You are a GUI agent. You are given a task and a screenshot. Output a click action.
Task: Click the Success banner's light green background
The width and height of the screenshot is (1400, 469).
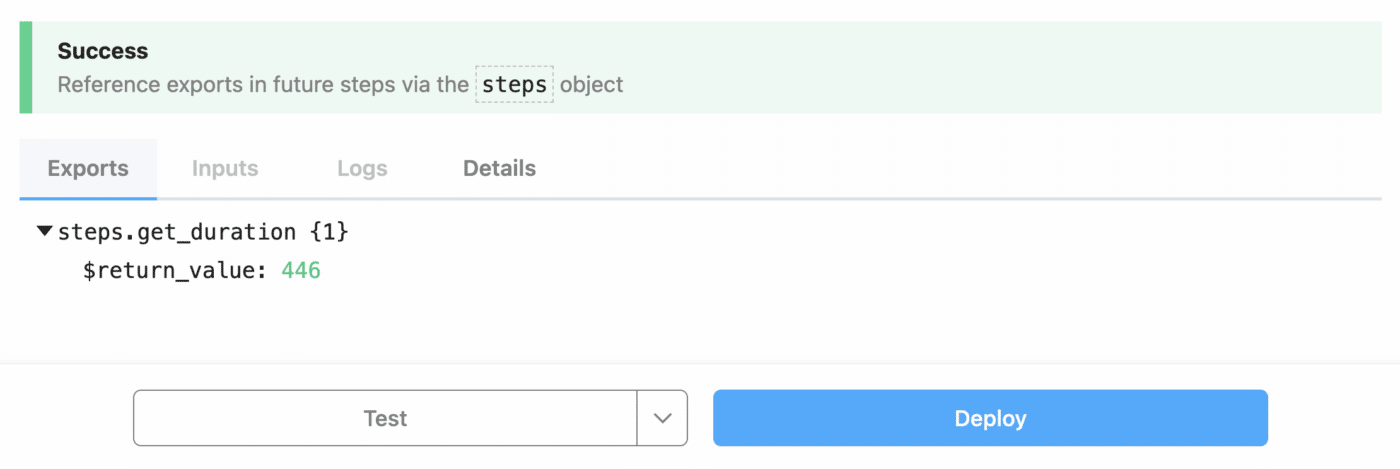pyautogui.click(x=1000, y=67)
